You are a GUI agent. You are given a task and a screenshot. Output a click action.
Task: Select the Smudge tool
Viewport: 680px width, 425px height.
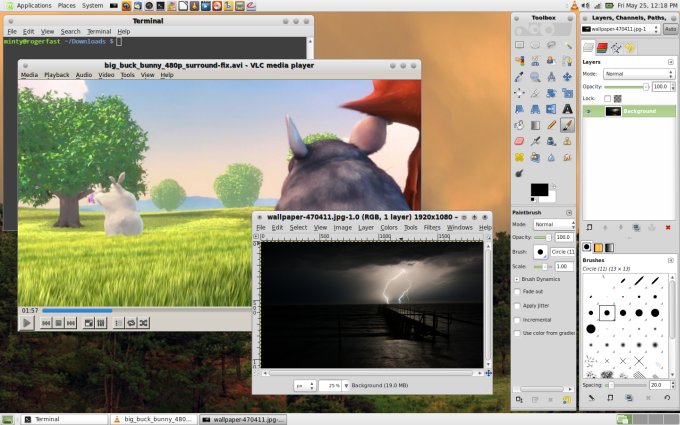point(567,157)
